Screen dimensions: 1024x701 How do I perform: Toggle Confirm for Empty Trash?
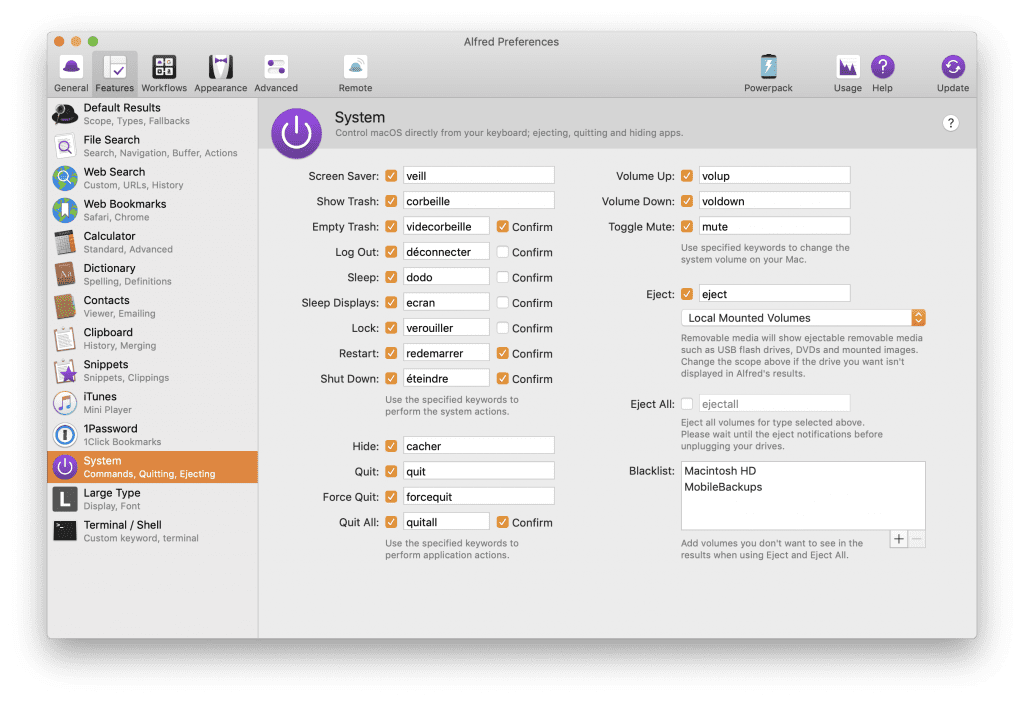pyautogui.click(x=502, y=226)
